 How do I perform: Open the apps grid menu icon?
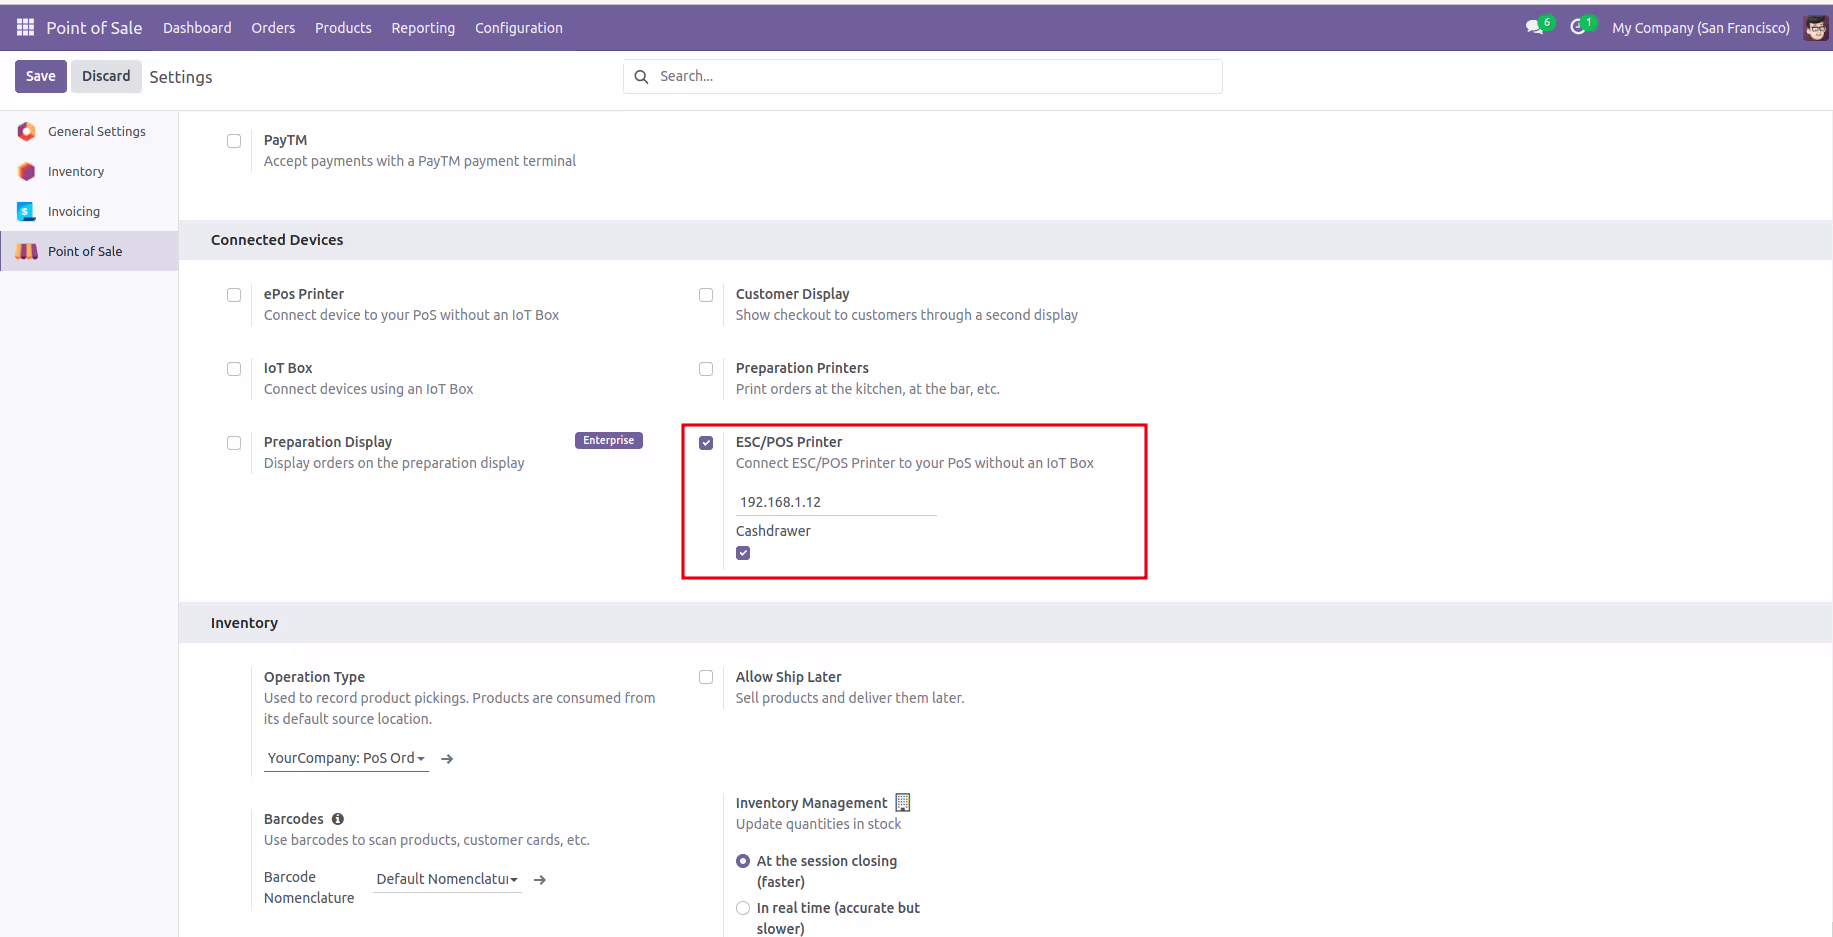(x=25, y=27)
